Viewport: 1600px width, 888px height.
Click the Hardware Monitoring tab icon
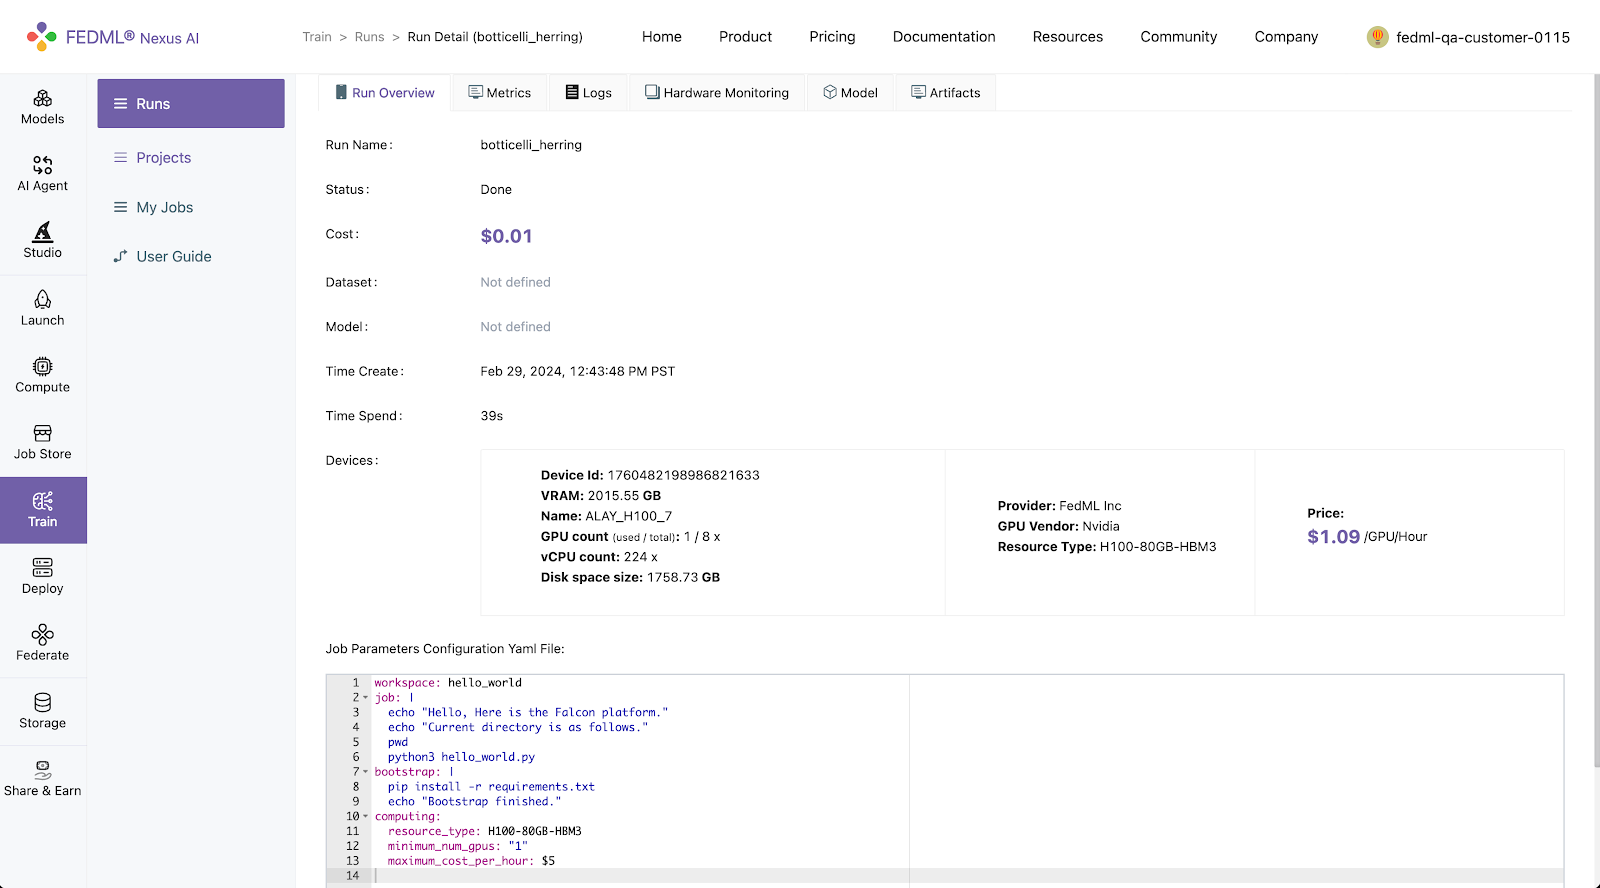click(x=652, y=92)
